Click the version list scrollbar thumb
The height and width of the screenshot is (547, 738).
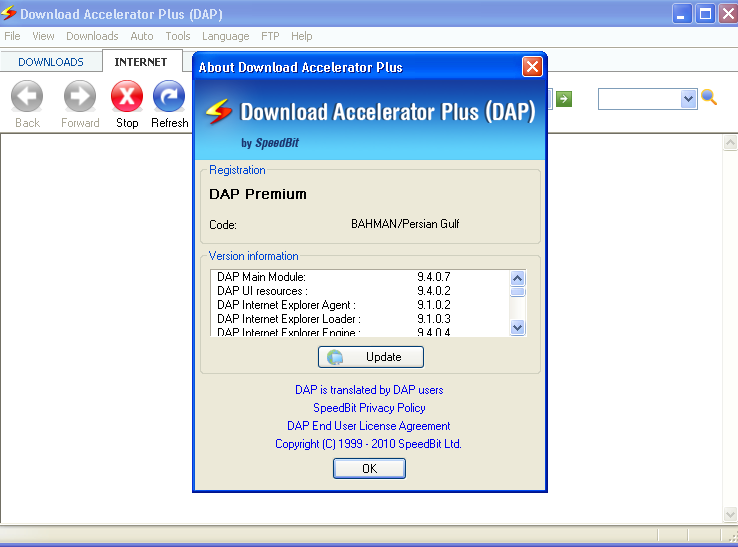(x=518, y=292)
